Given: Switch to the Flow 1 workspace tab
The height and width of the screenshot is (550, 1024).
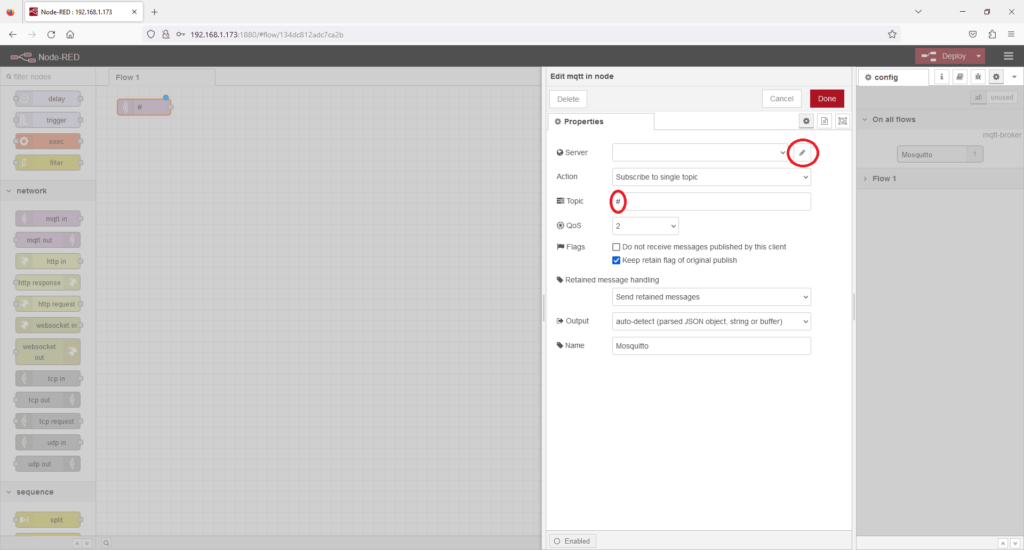Looking at the screenshot, I should [162, 77].
